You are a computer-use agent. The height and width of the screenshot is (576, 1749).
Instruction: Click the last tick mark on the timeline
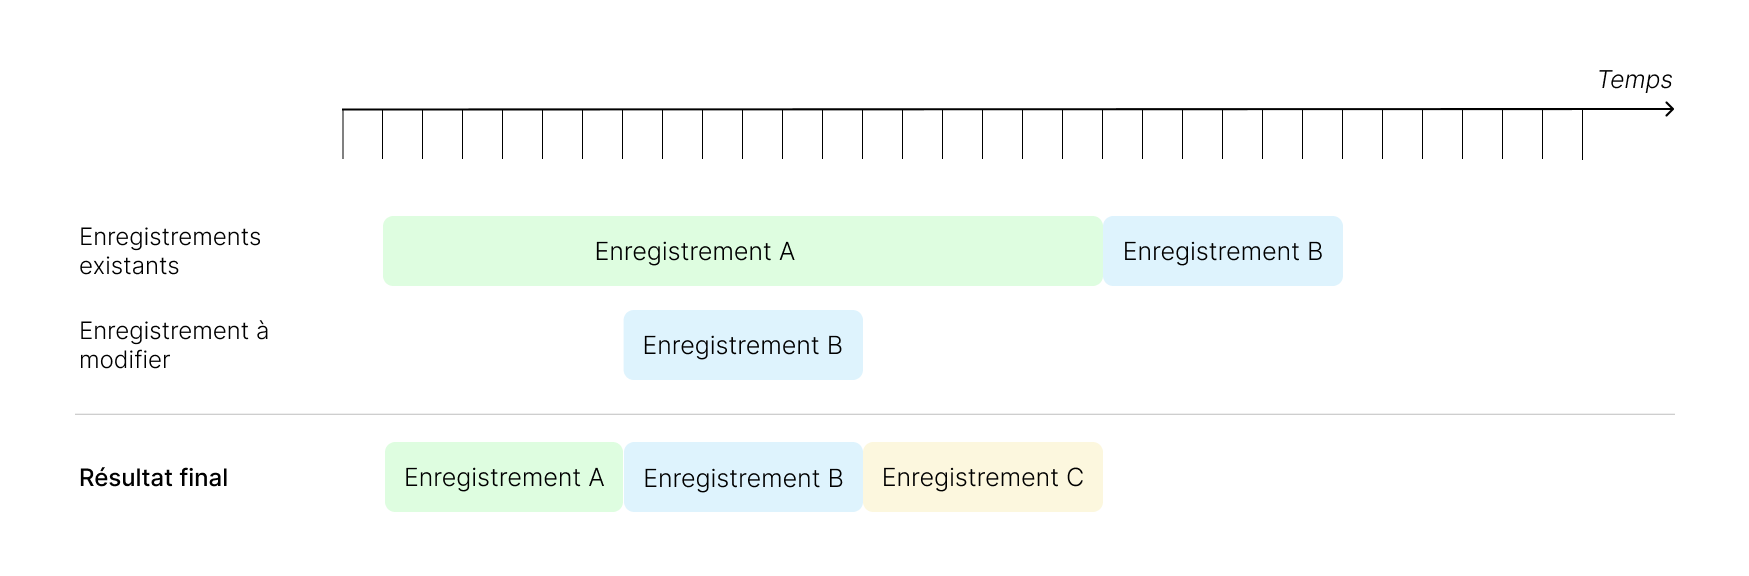pyautogui.click(x=1583, y=134)
